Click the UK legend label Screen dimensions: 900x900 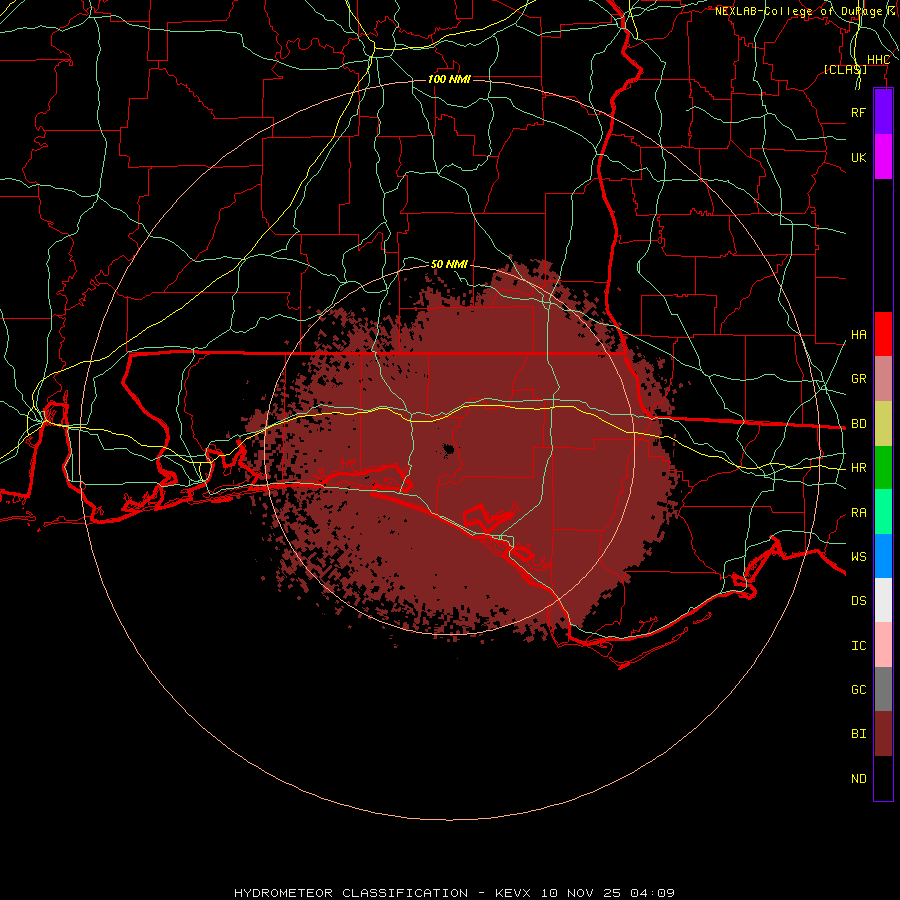click(x=859, y=158)
